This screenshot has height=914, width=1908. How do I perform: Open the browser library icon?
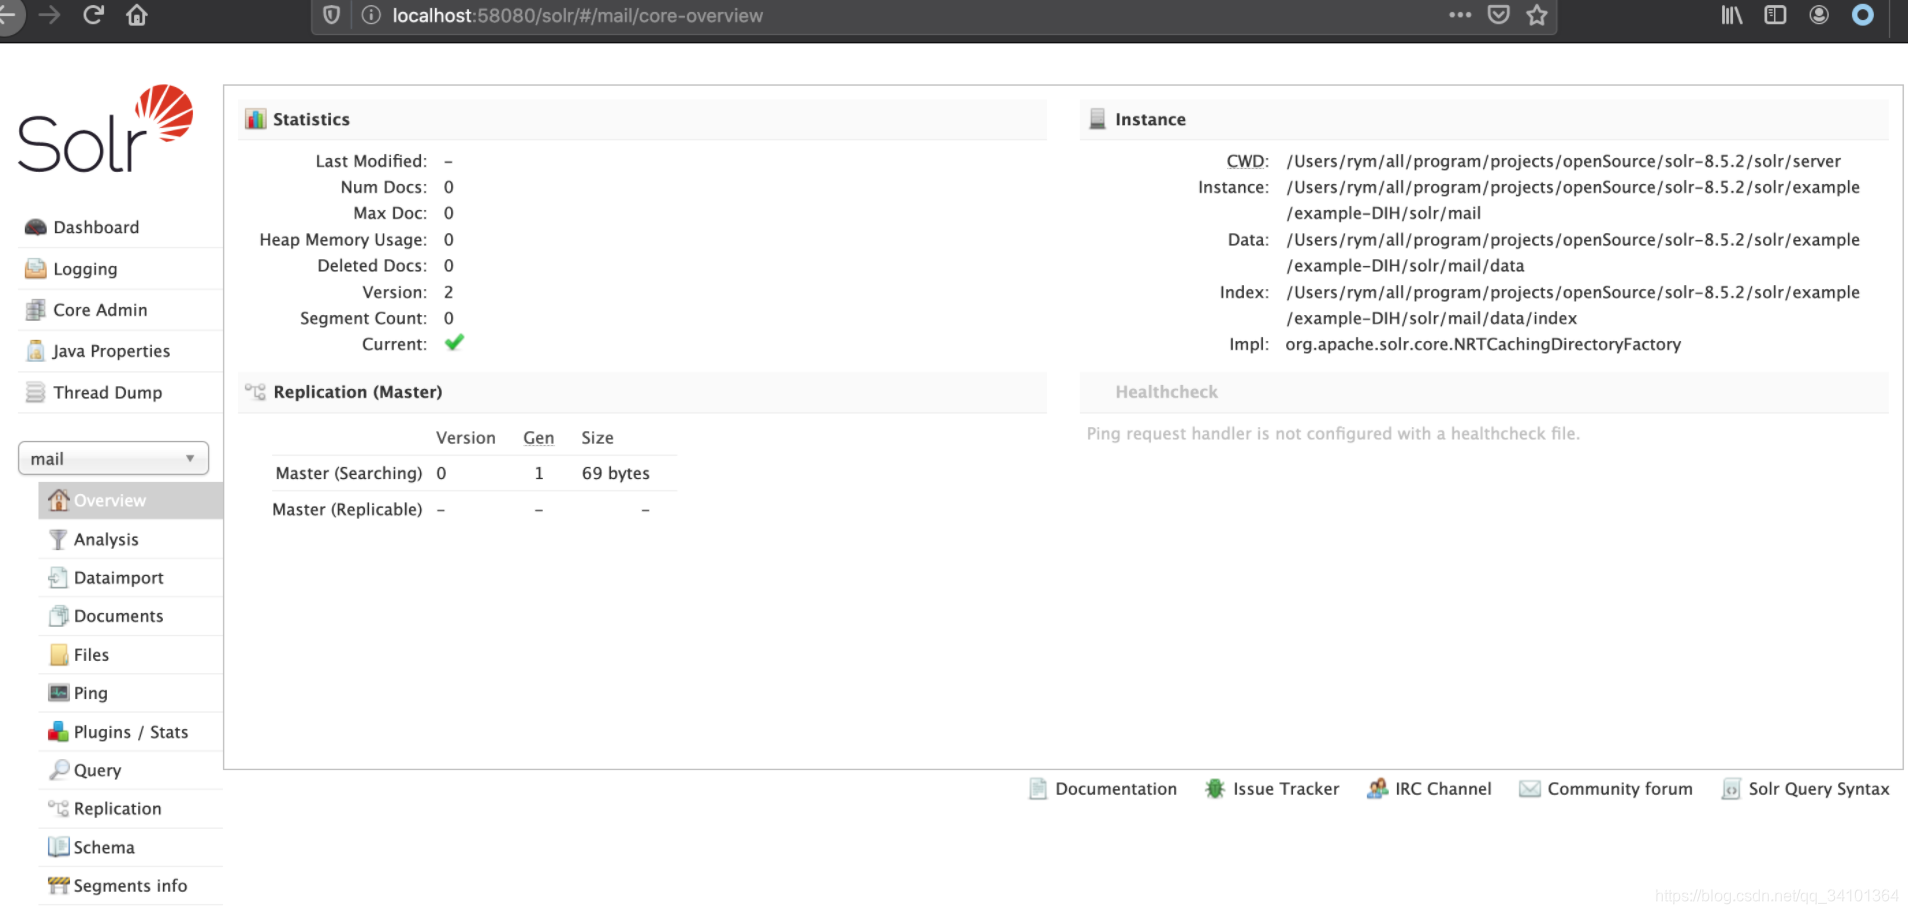tap(1731, 15)
